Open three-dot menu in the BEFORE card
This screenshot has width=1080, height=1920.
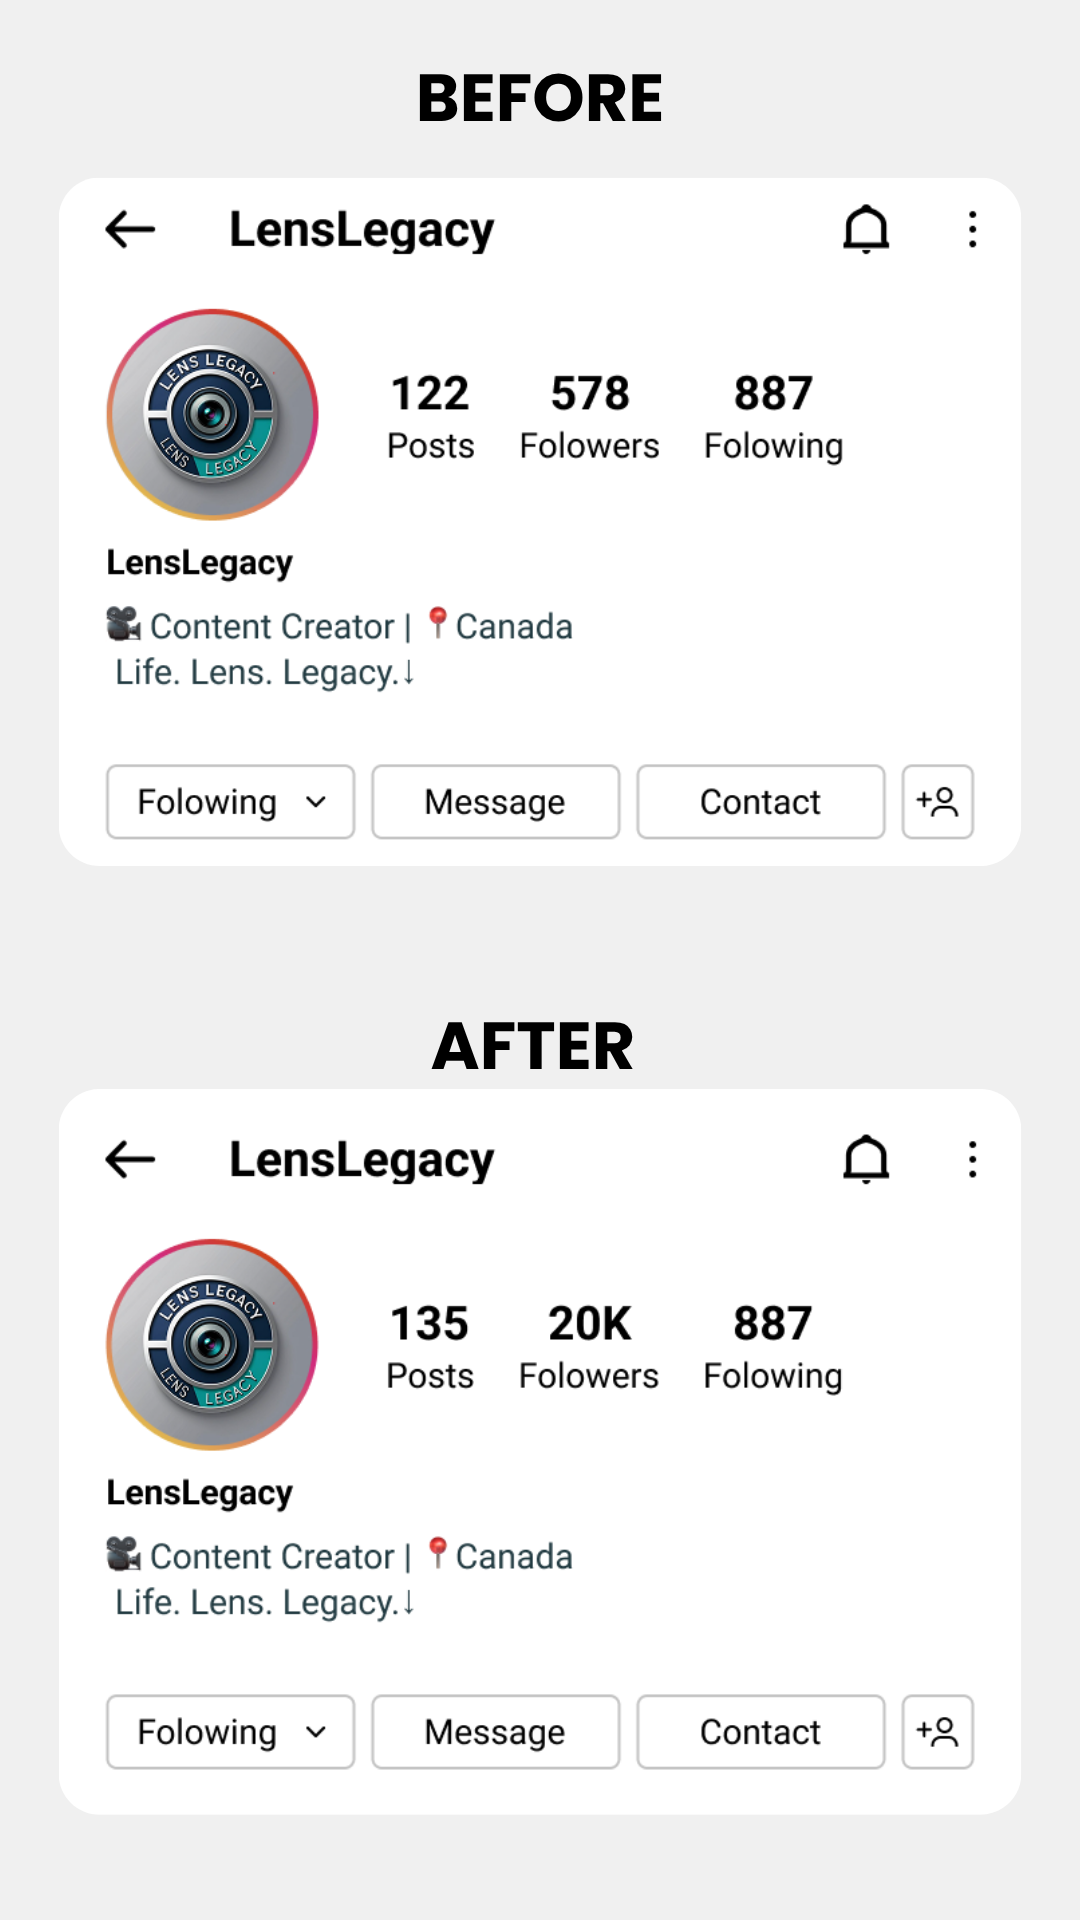[x=972, y=230]
